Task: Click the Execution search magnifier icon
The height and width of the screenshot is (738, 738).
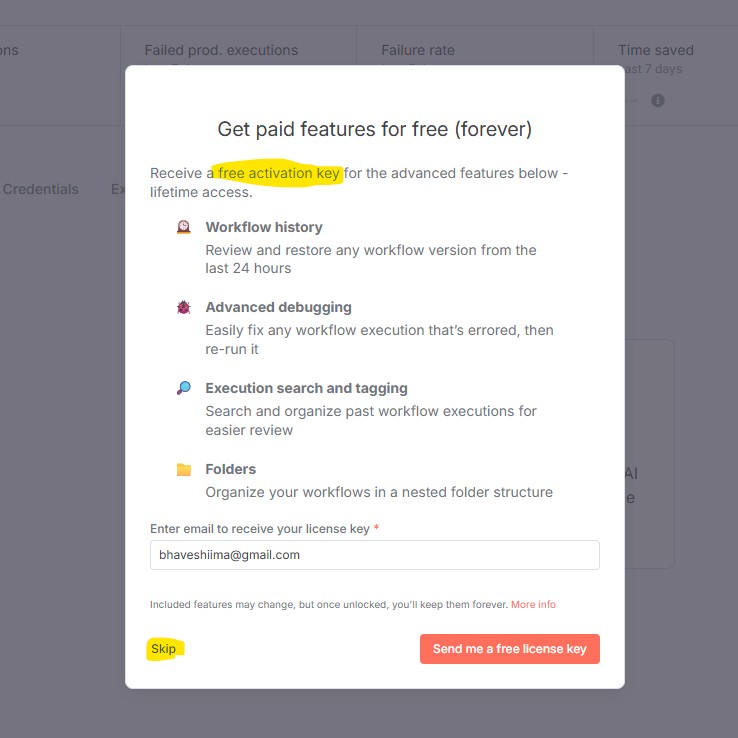Action: [x=184, y=388]
